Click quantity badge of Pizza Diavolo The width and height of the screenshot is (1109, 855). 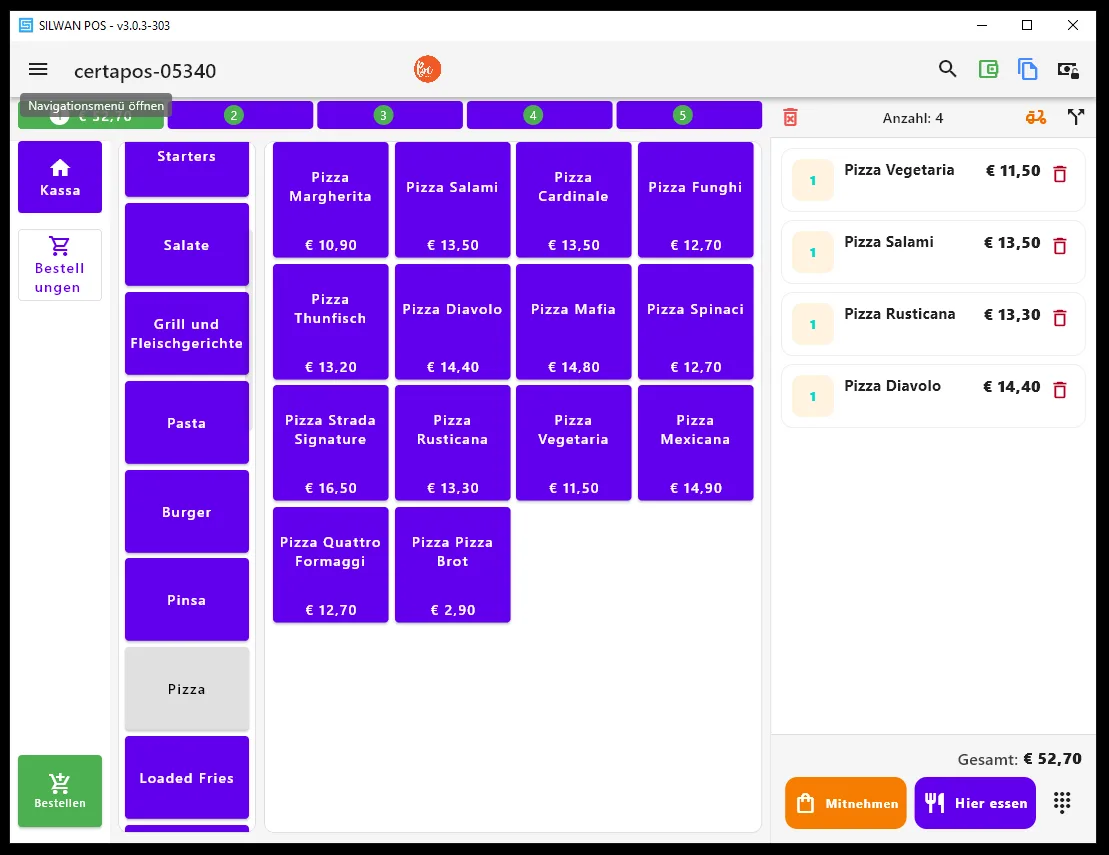coord(813,397)
